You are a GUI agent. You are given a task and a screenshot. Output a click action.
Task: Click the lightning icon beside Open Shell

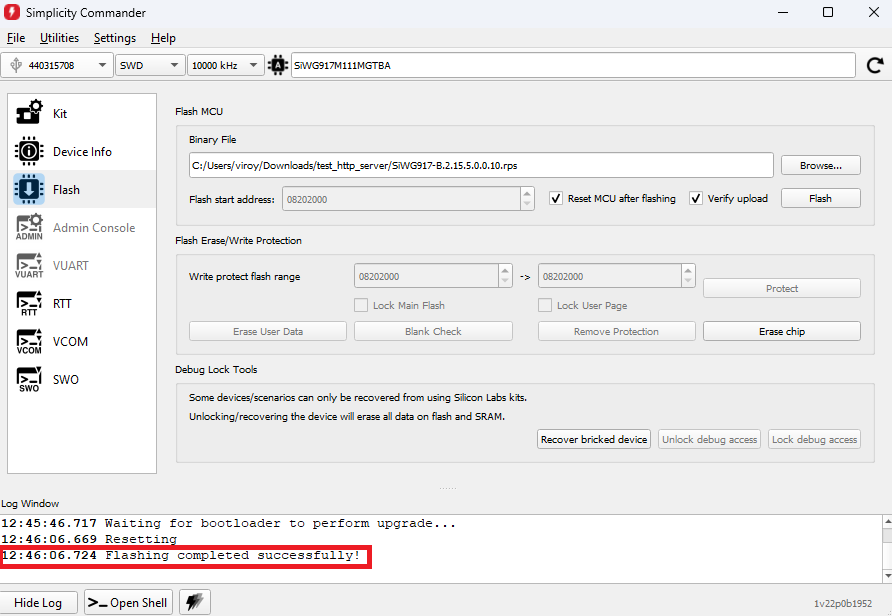pos(194,602)
